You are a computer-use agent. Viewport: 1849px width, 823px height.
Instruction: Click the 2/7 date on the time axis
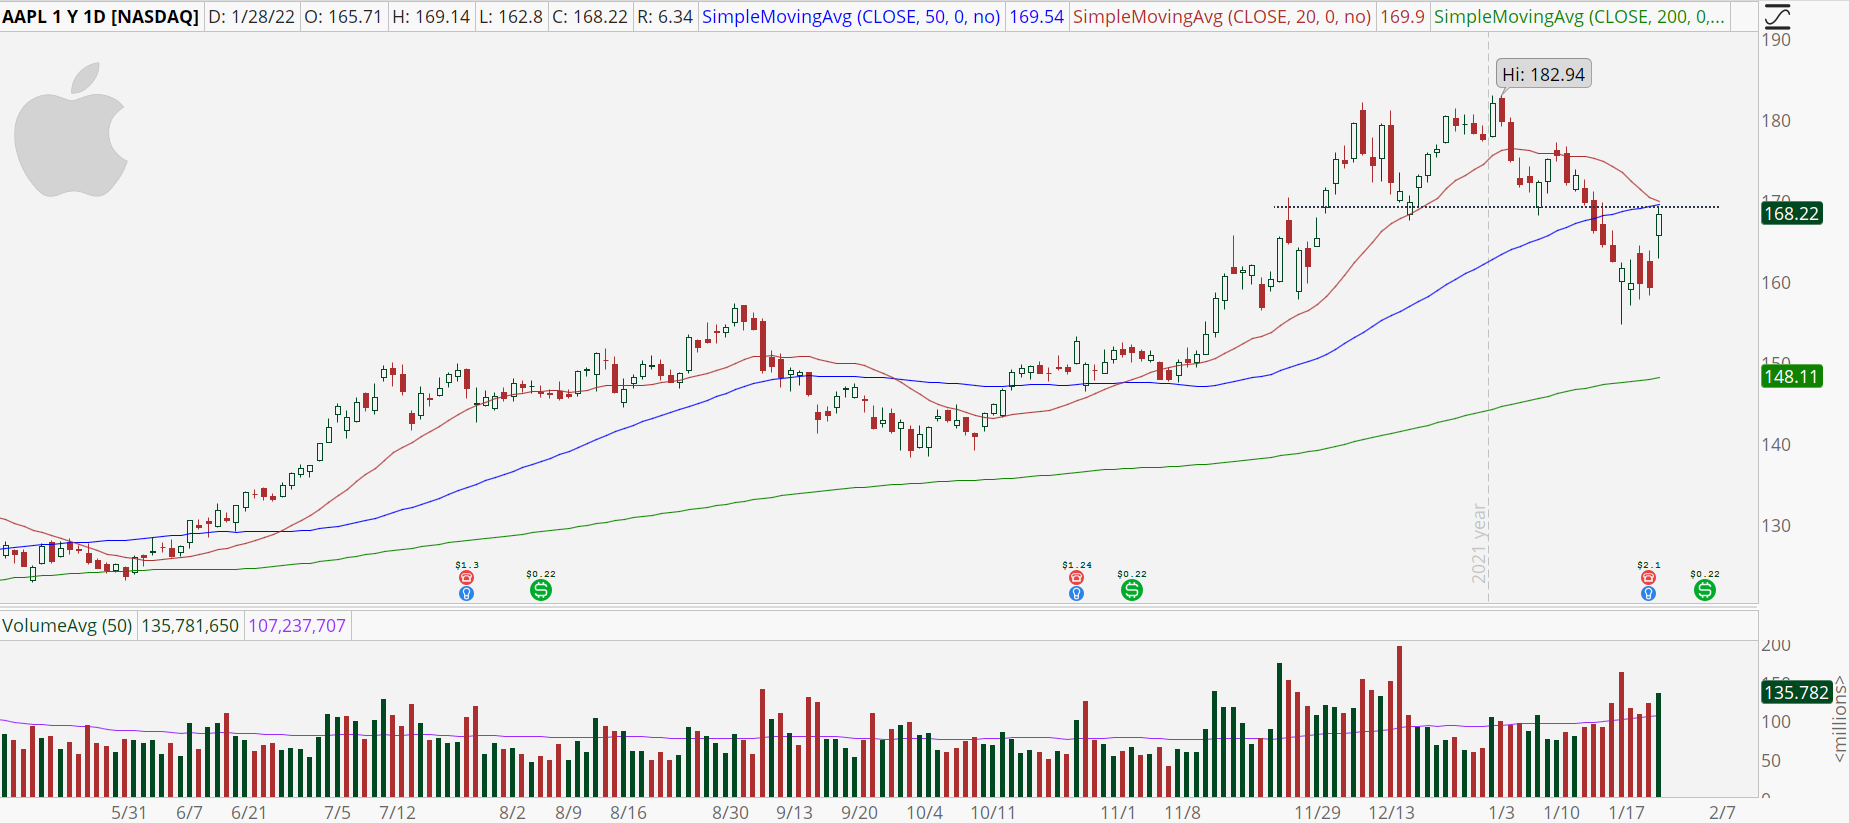click(1722, 812)
